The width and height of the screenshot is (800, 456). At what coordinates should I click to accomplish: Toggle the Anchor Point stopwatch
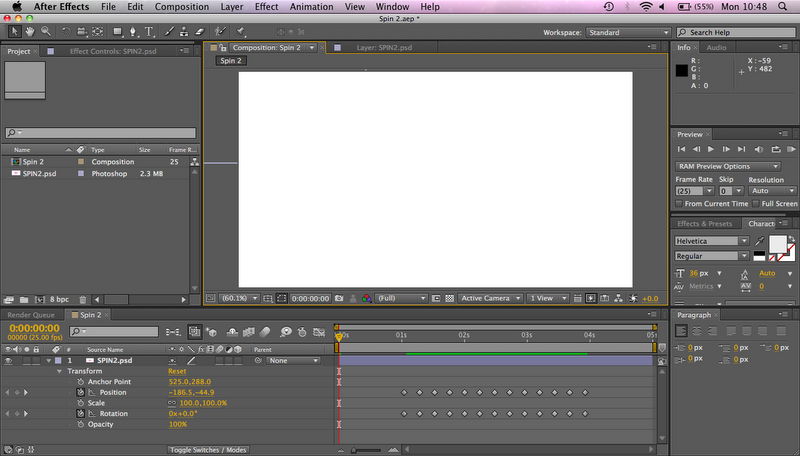click(80, 382)
